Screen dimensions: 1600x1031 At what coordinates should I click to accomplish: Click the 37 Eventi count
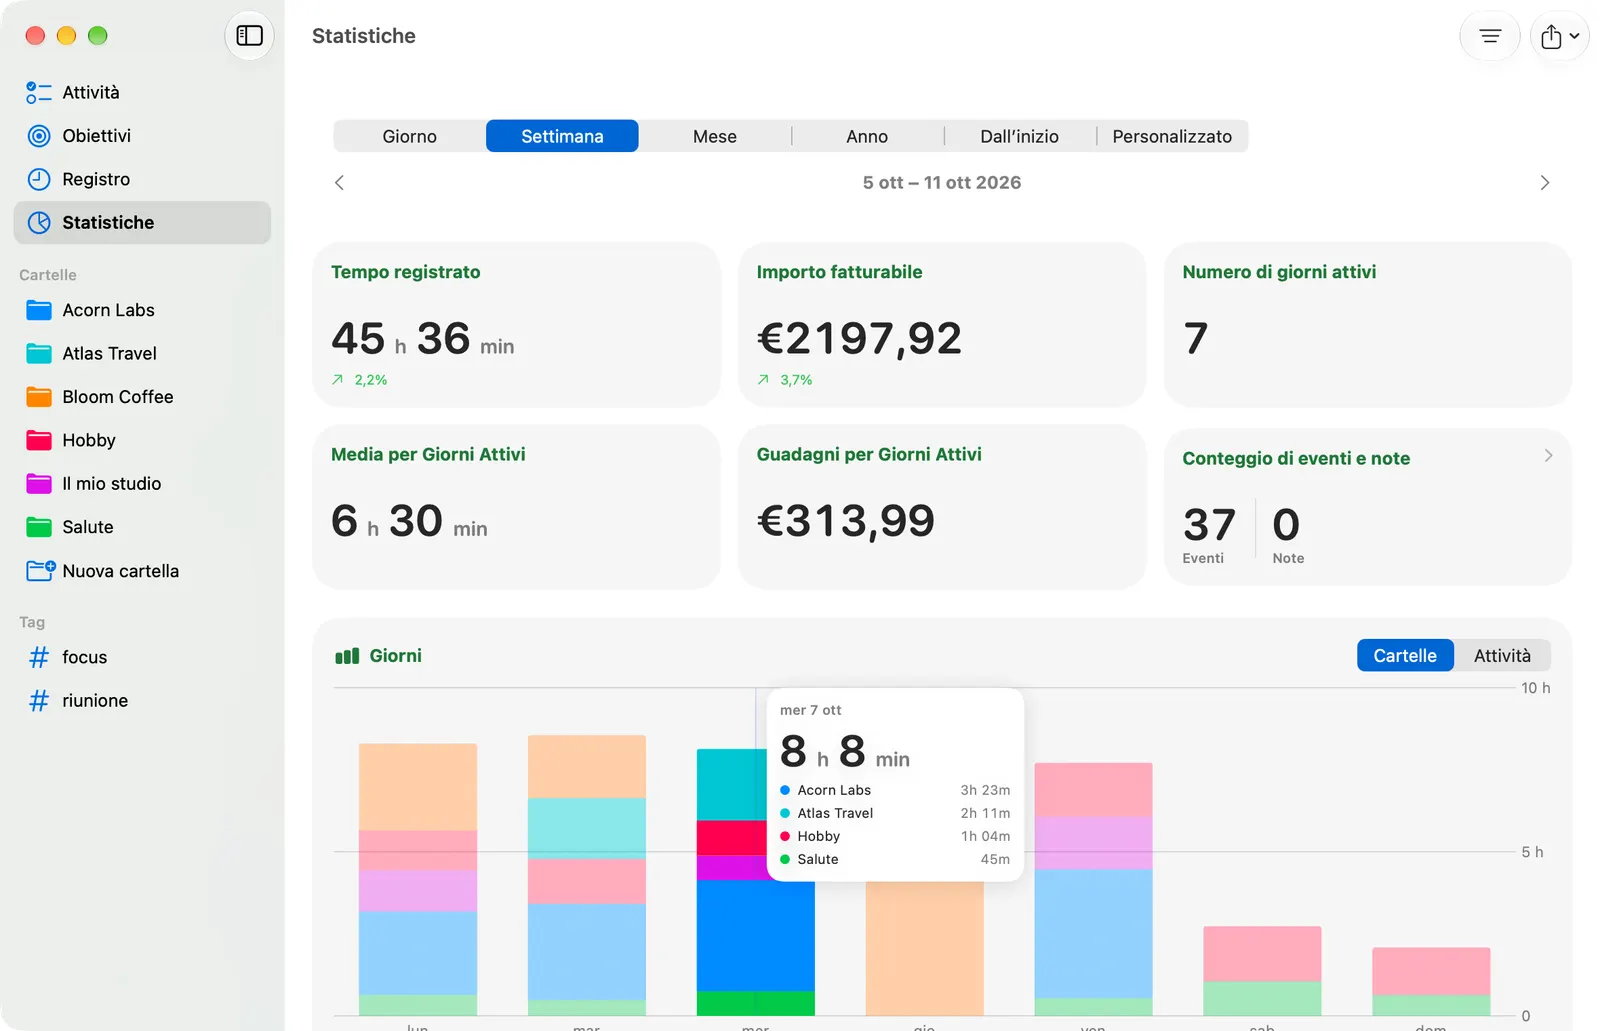tap(1209, 535)
